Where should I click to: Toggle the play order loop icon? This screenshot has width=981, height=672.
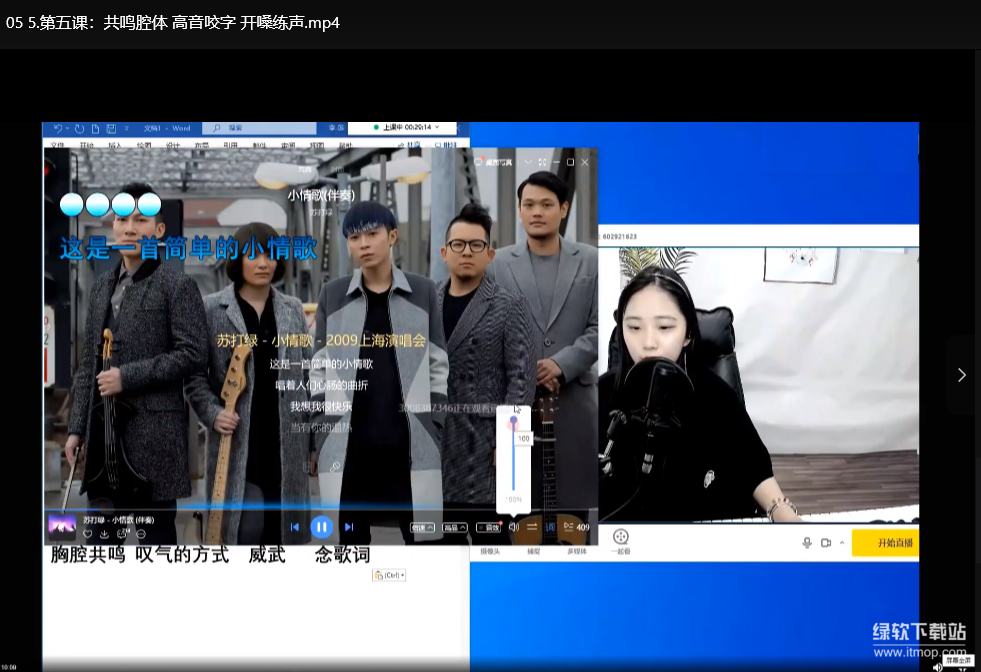tap(532, 527)
